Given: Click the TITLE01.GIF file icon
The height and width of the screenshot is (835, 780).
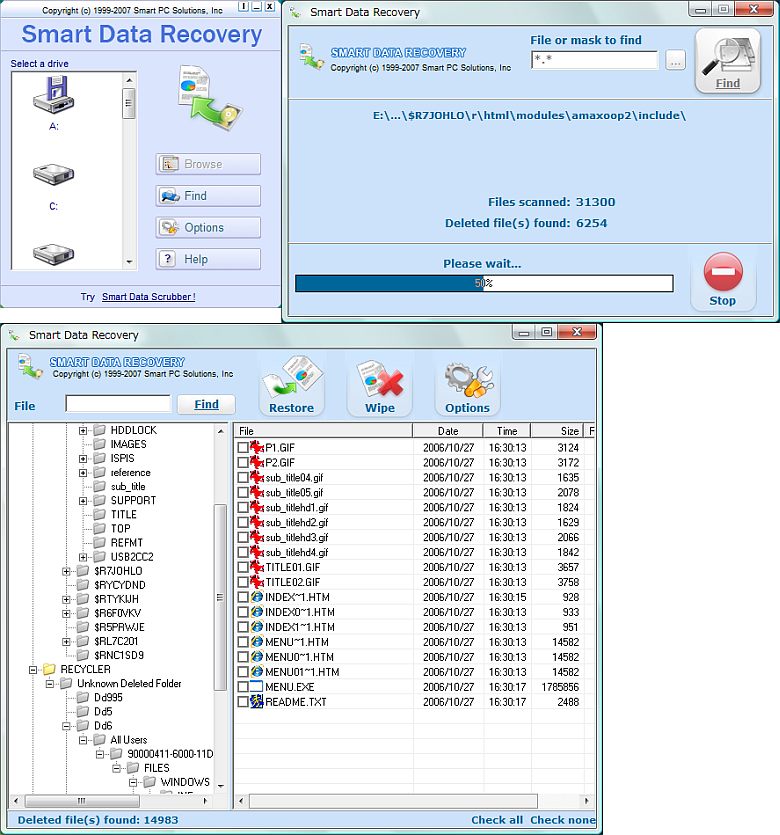Looking at the screenshot, I should coord(257,567).
